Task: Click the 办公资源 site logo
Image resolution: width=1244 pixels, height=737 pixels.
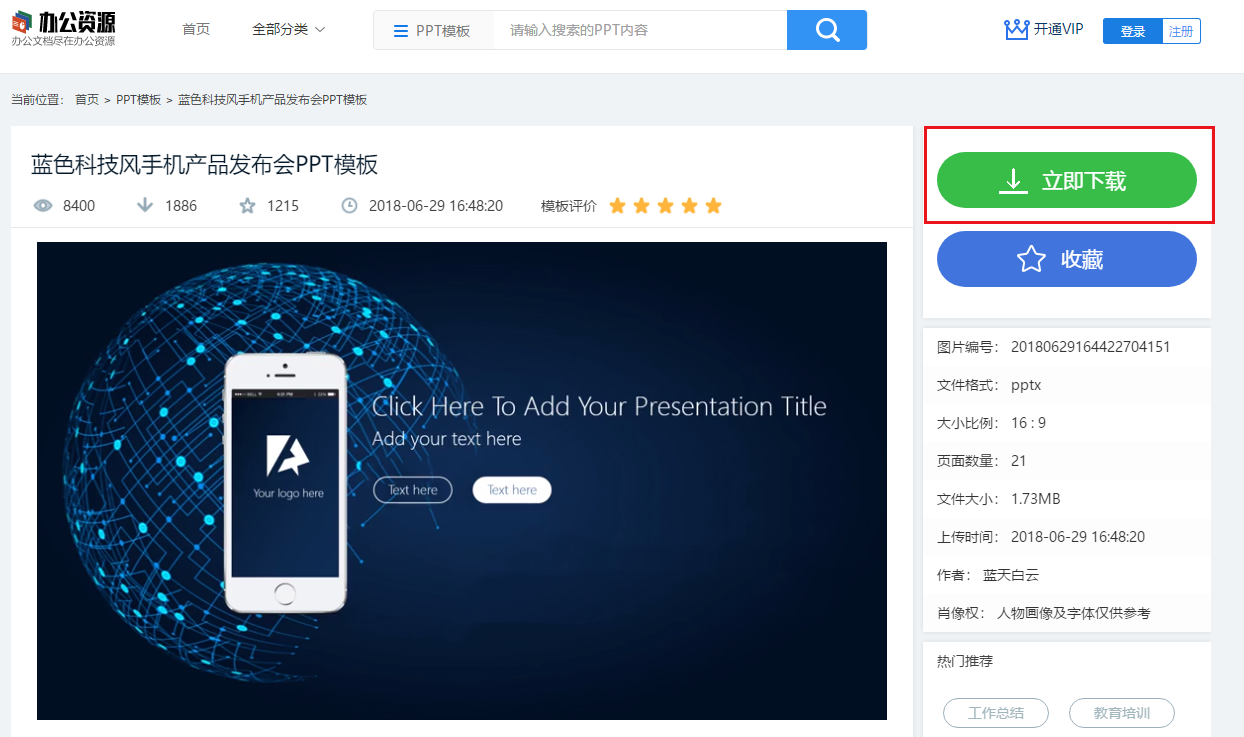Action: point(63,29)
